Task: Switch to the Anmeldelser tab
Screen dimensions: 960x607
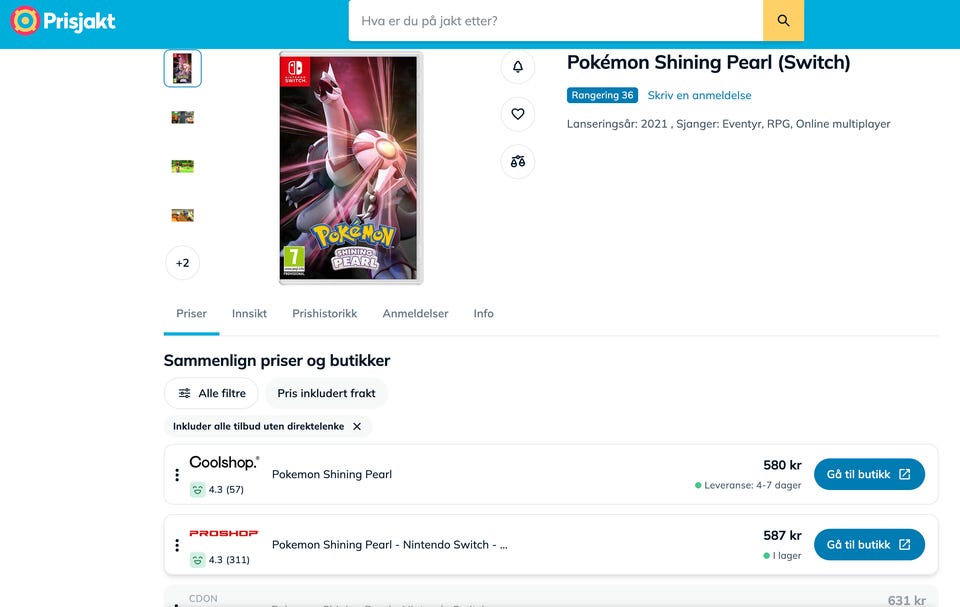Action: pyautogui.click(x=415, y=314)
